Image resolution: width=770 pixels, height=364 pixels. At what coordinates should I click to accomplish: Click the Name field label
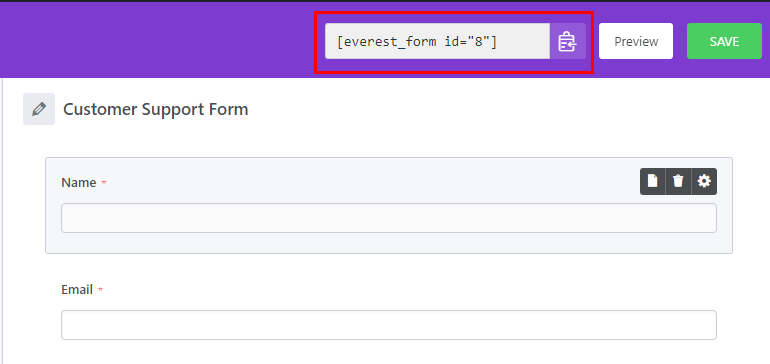[79, 183]
